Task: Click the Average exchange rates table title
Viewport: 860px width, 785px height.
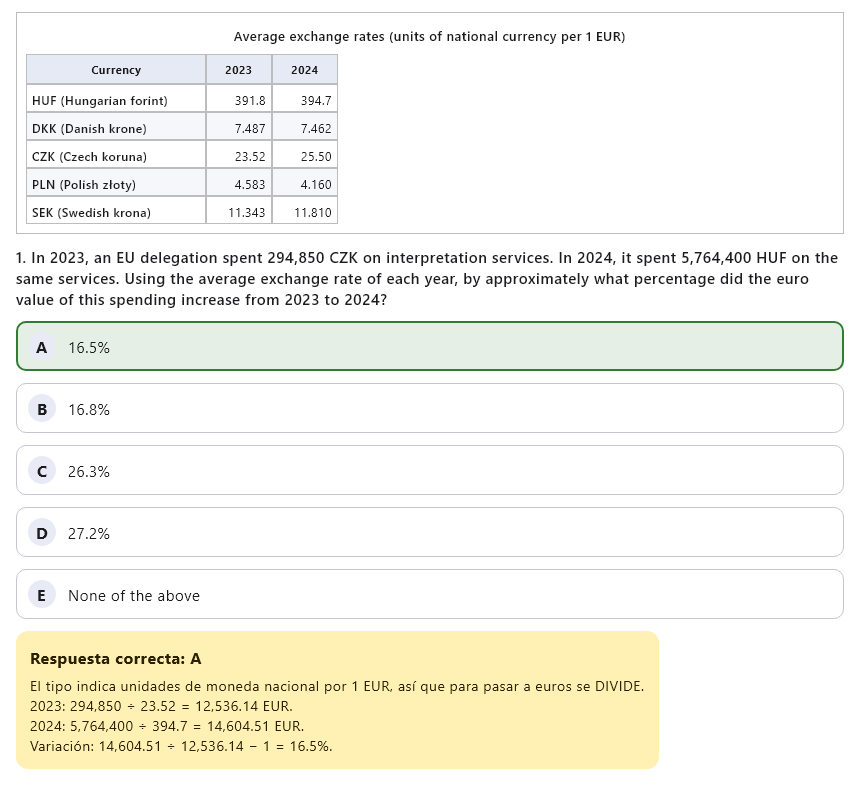Action: [x=429, y=37]
